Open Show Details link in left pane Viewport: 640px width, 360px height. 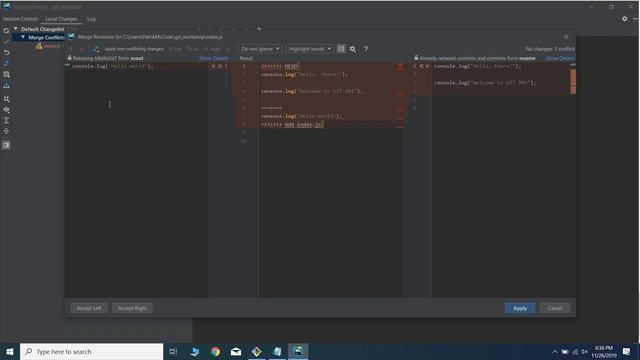coord(213,58)
